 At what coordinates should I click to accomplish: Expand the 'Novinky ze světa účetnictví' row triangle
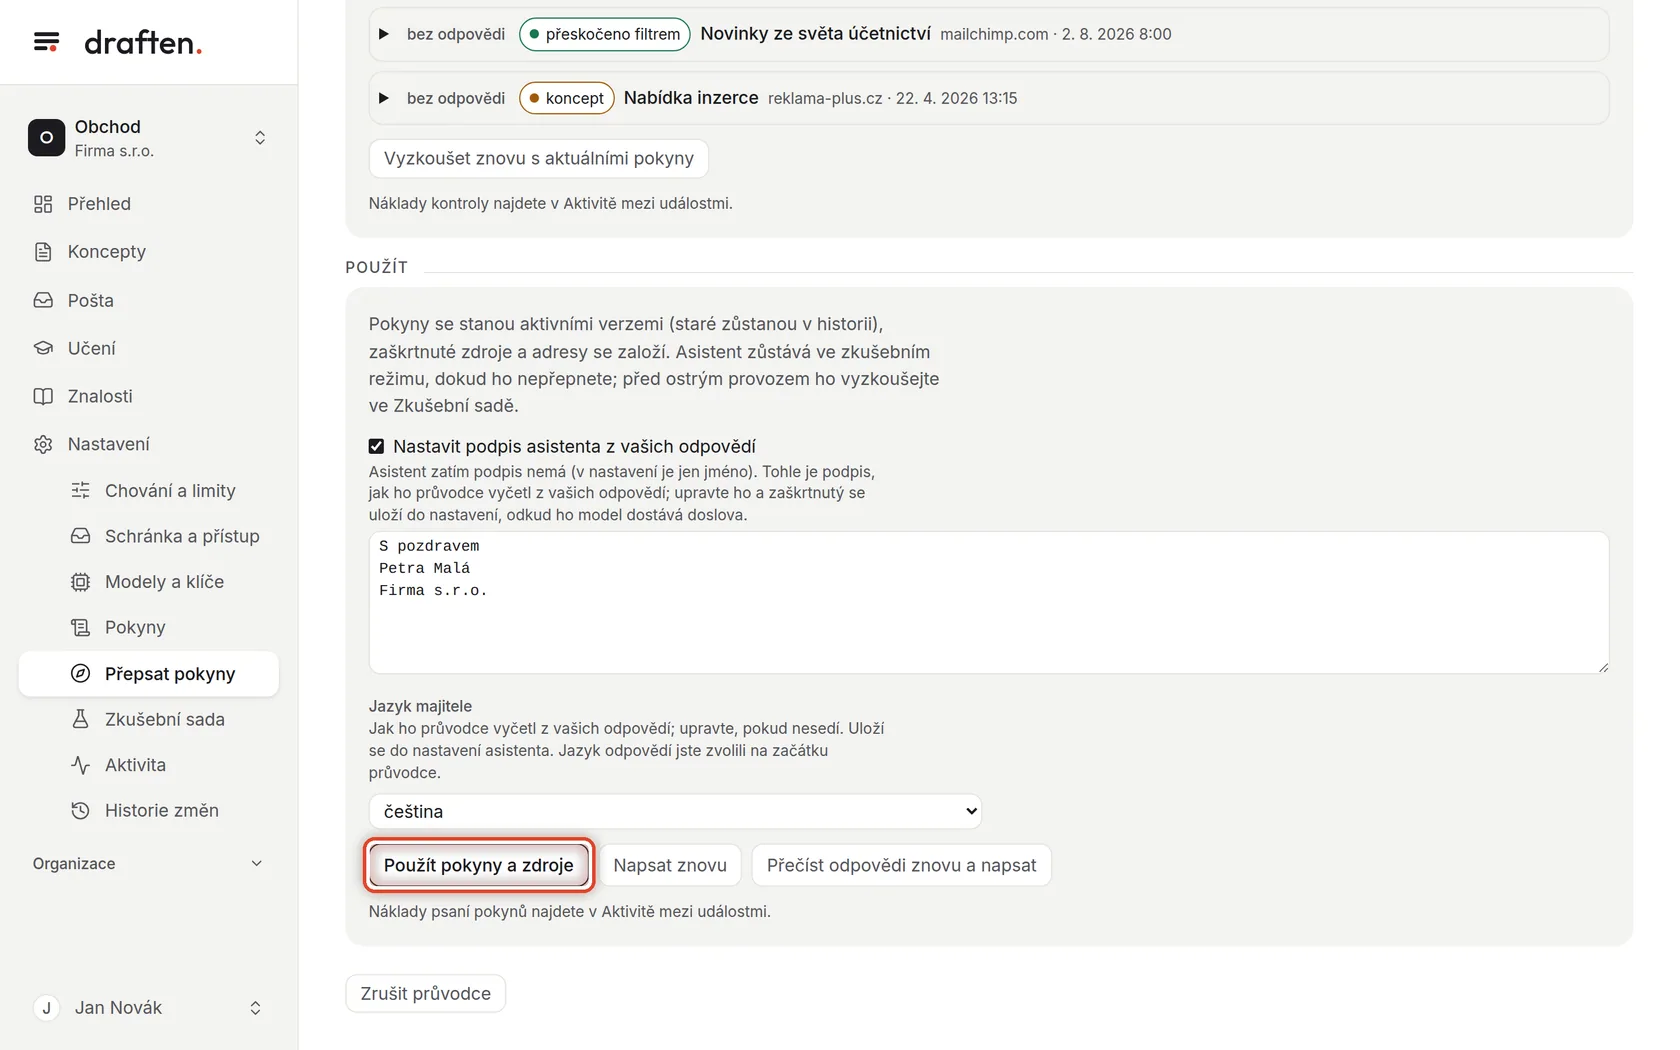(x=383, y=34)
